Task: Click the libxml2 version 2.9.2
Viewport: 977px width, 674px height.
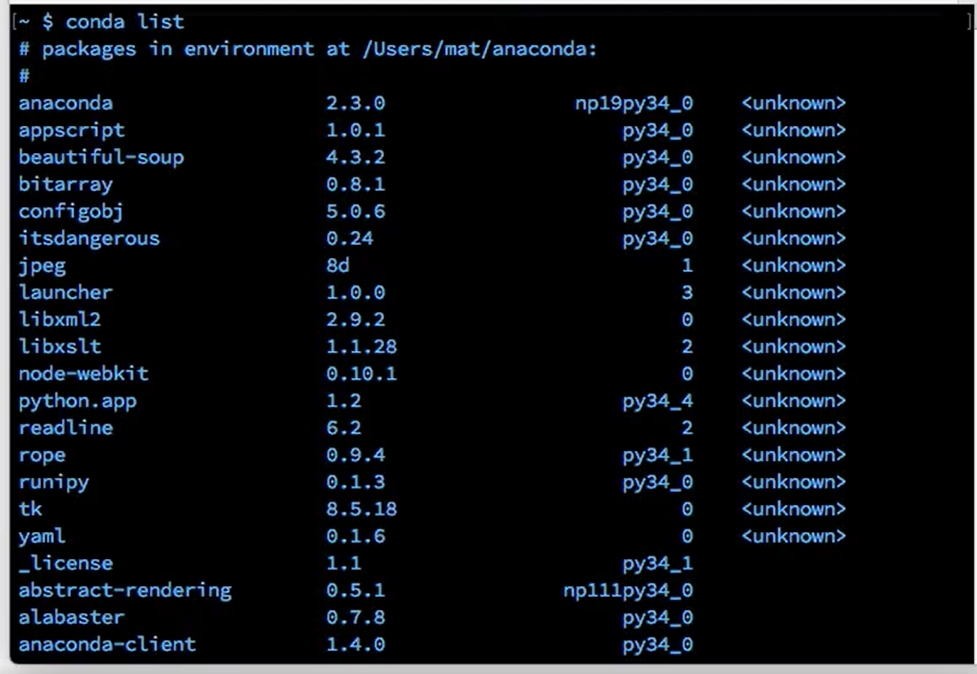Action: tap(355, 319)
